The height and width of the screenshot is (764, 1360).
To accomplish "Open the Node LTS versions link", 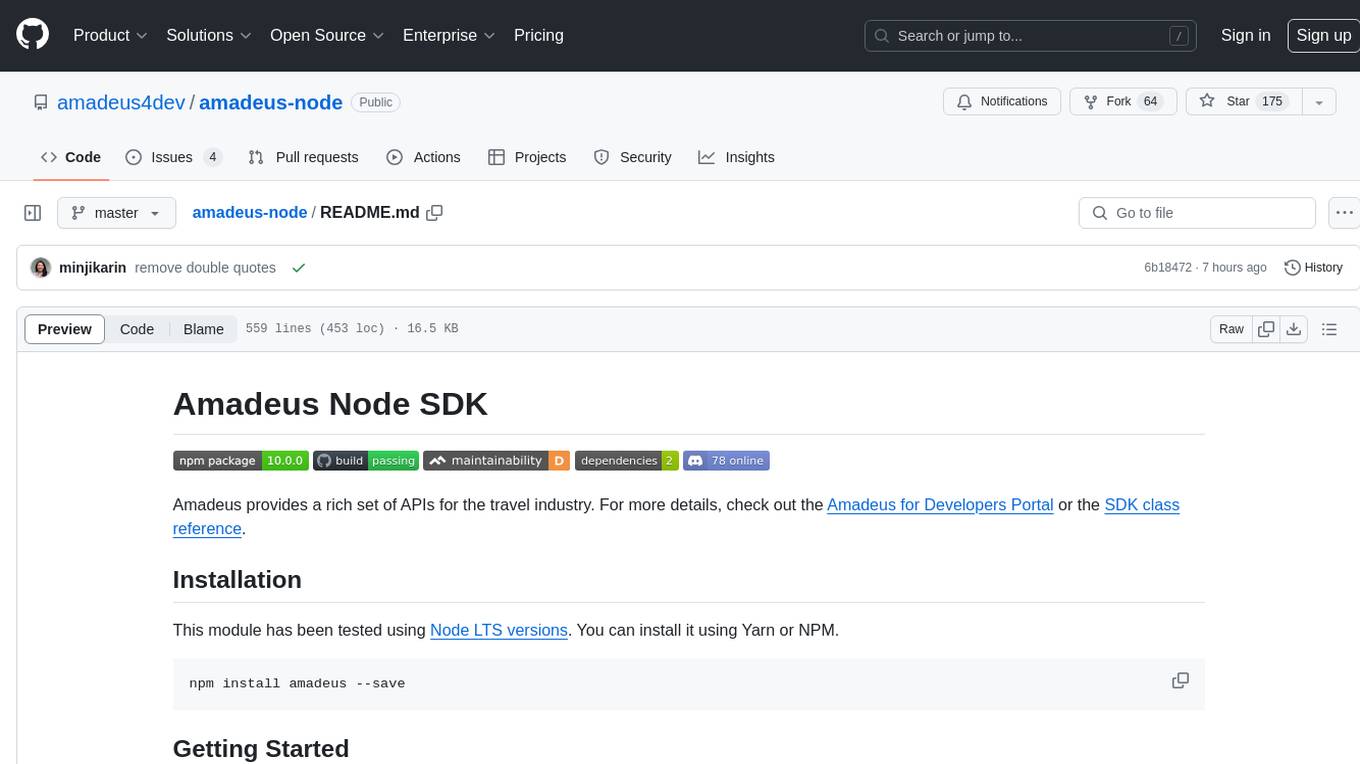I will [499, 630].
